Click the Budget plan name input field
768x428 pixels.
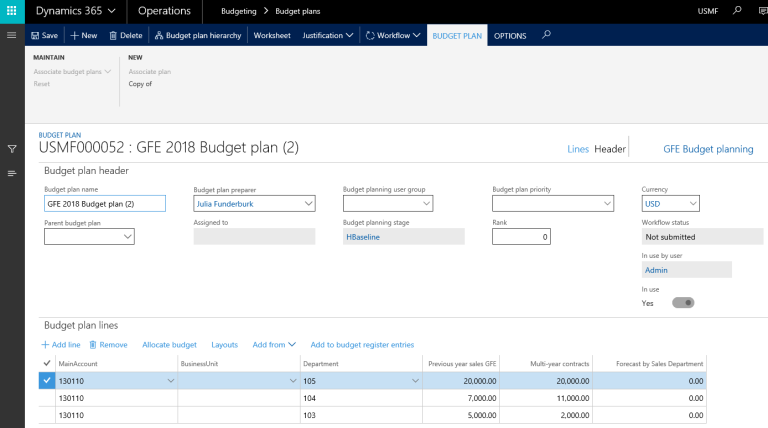106,204
